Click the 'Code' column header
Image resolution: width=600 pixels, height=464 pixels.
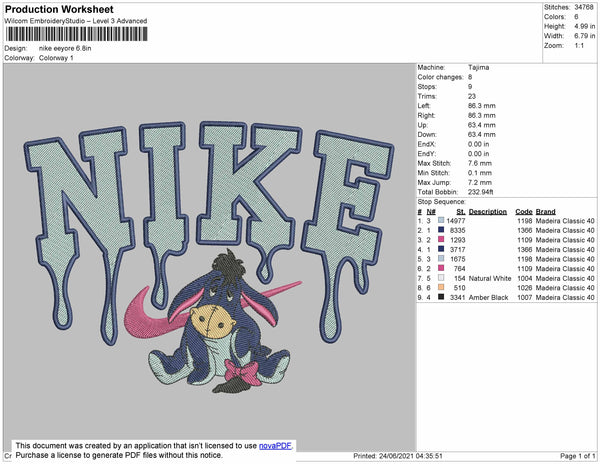[524, 212]
